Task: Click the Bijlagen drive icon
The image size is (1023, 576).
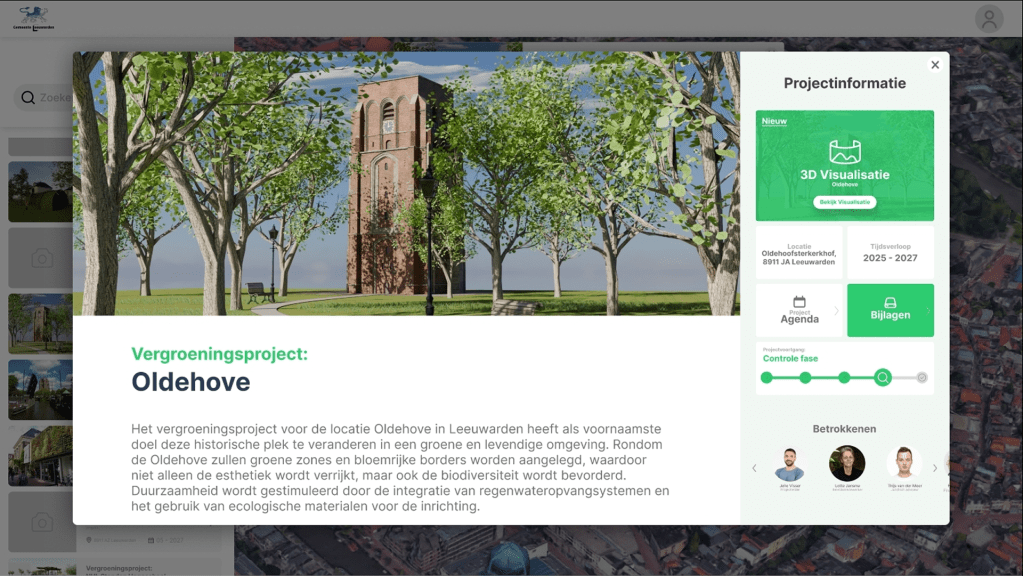Action: click(890, 303)
